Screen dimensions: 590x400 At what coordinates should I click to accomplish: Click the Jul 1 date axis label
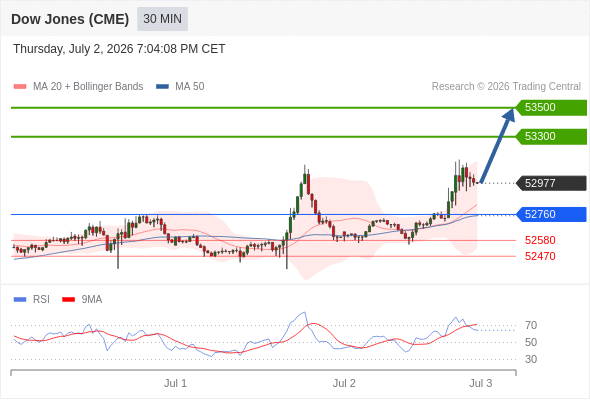(x=175, y=383)
